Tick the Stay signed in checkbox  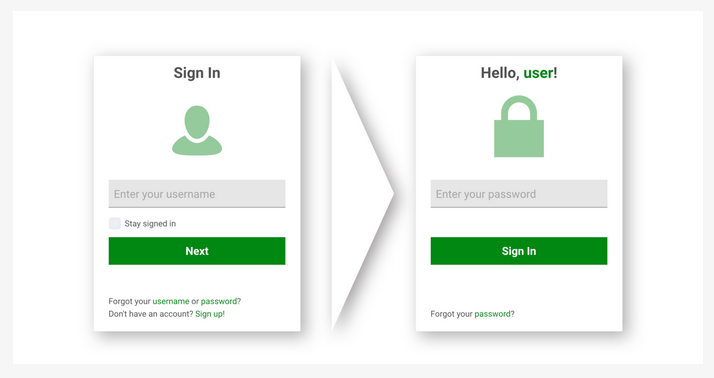coord(115,223)
